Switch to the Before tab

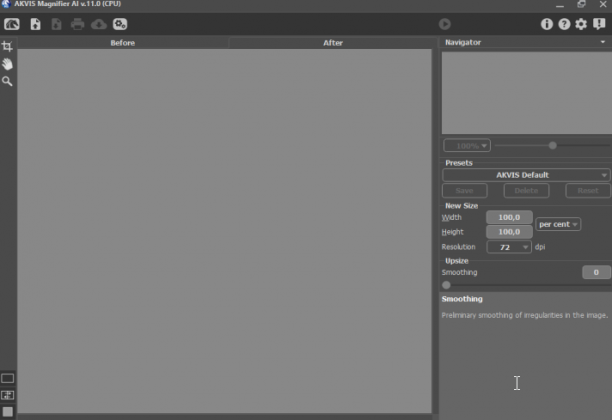[123, 43]
